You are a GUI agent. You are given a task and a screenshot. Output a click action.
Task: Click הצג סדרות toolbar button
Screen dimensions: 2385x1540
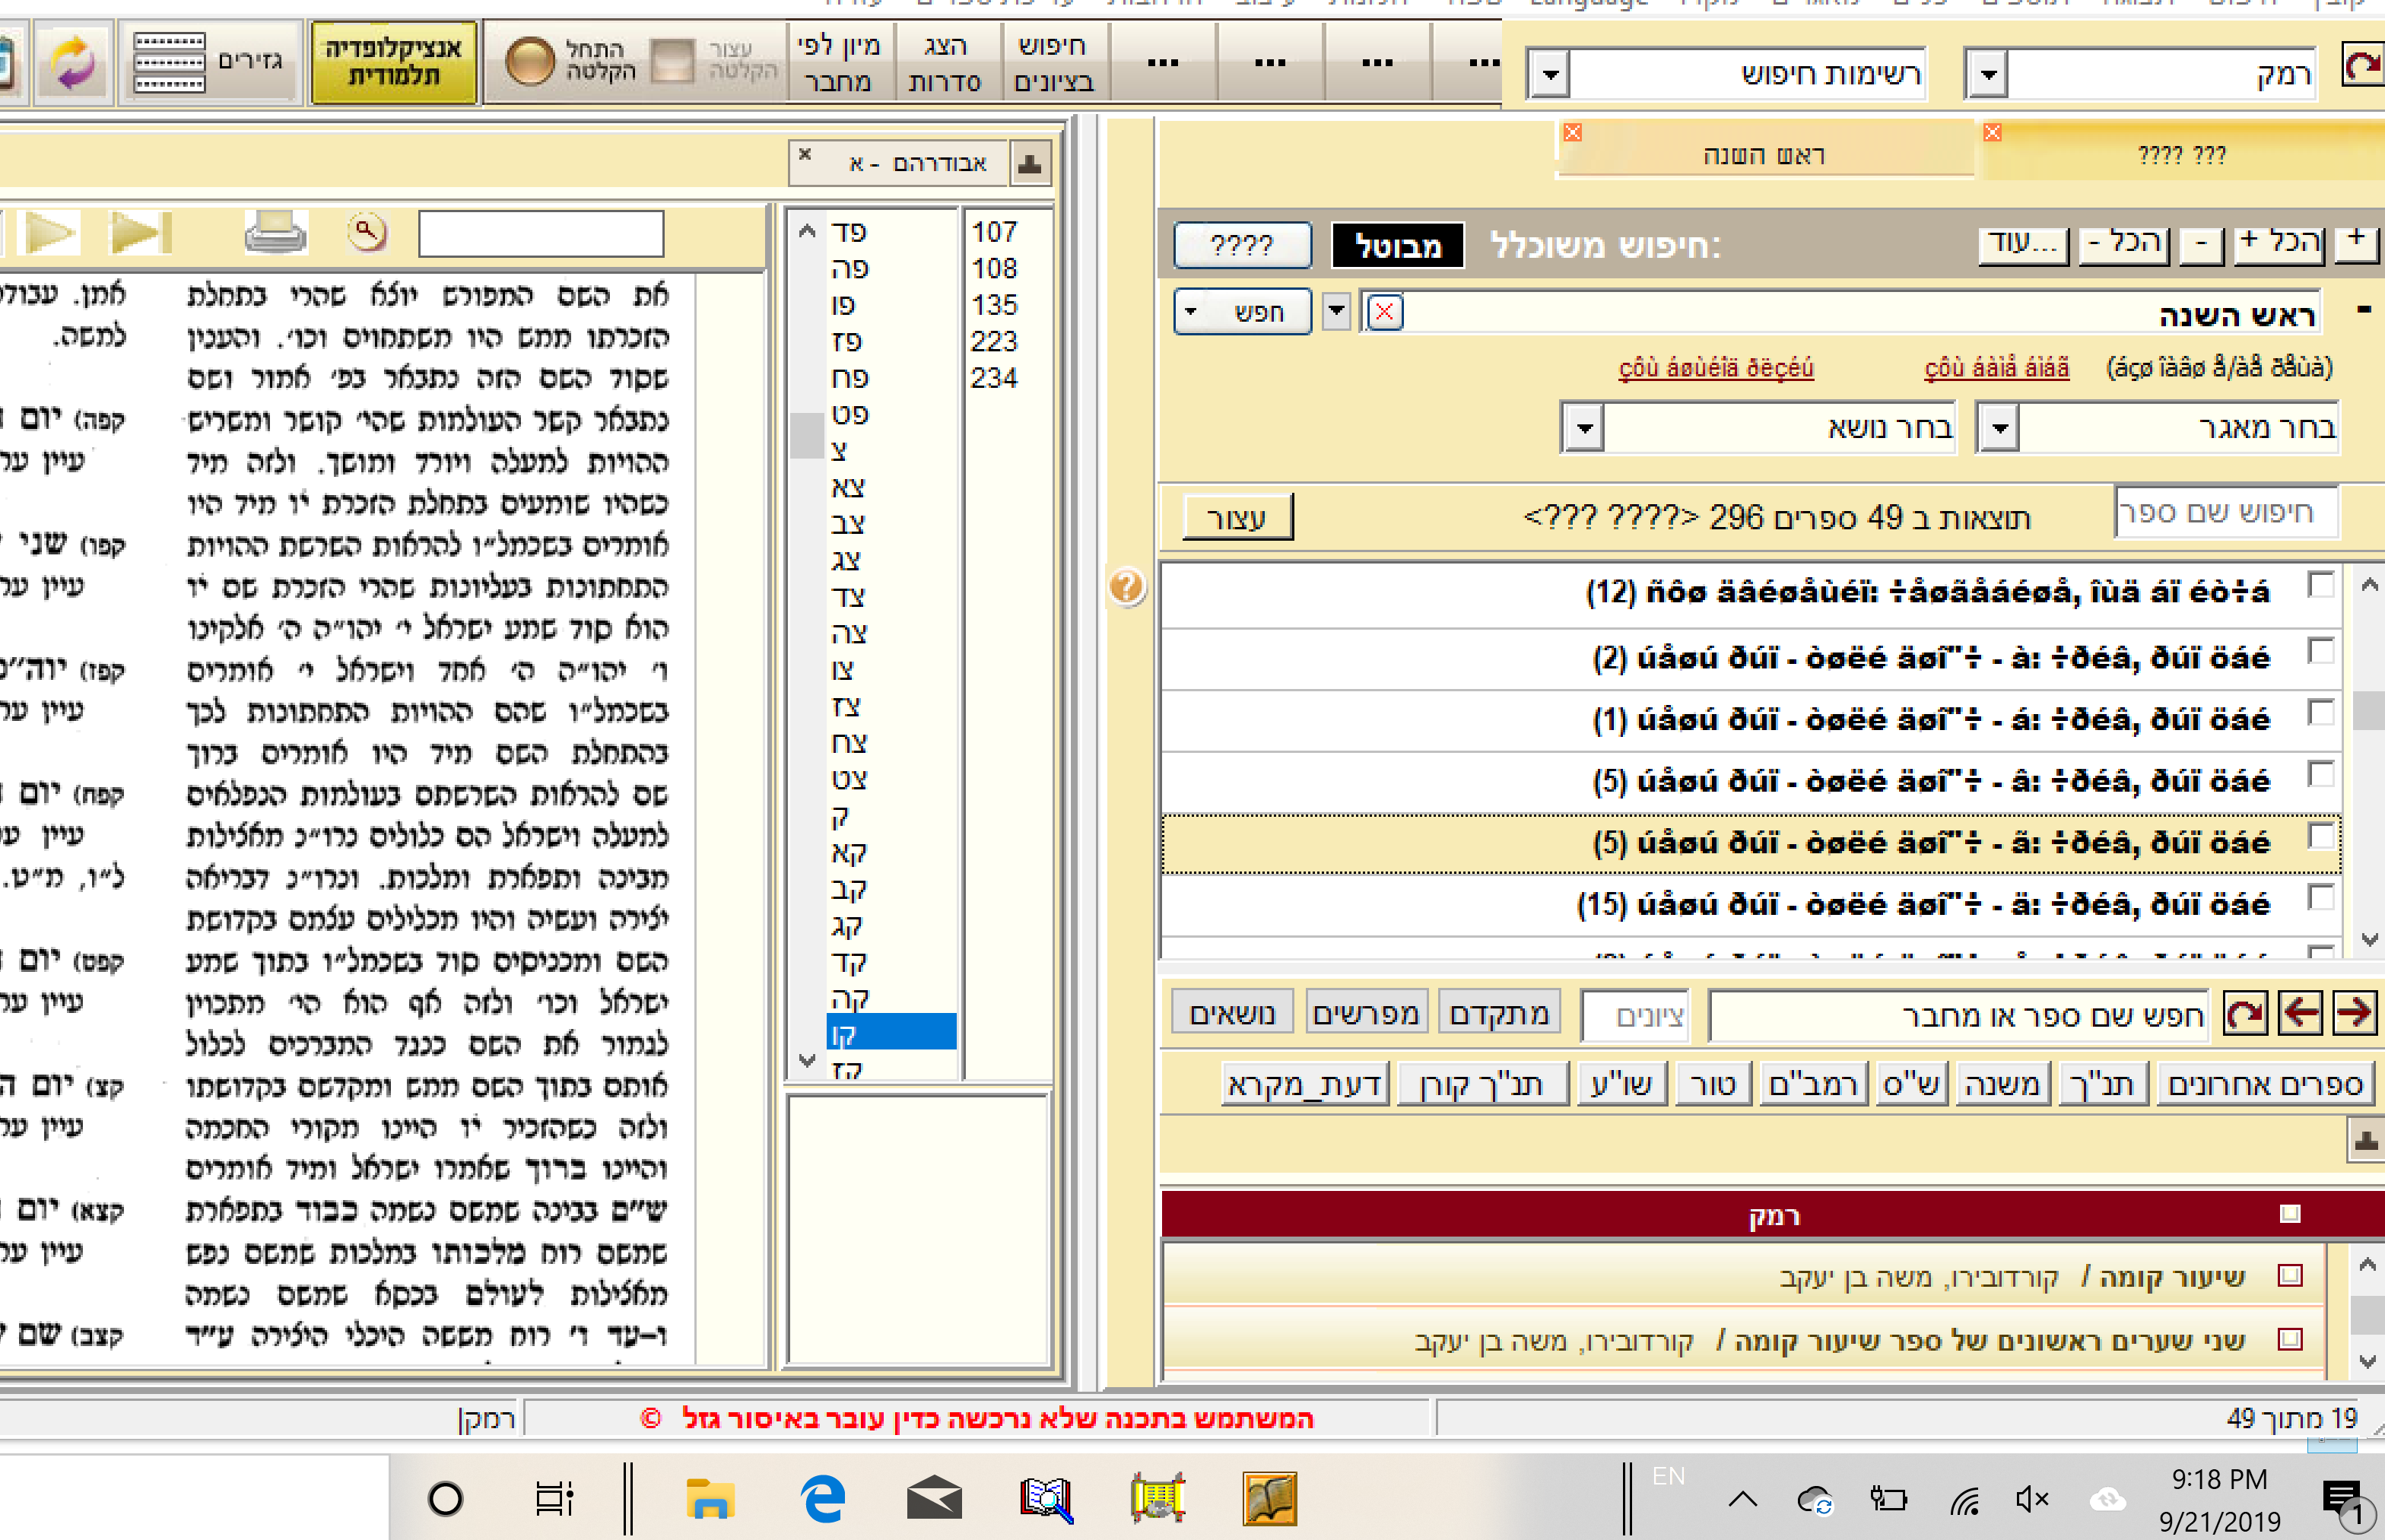(944, 63)
